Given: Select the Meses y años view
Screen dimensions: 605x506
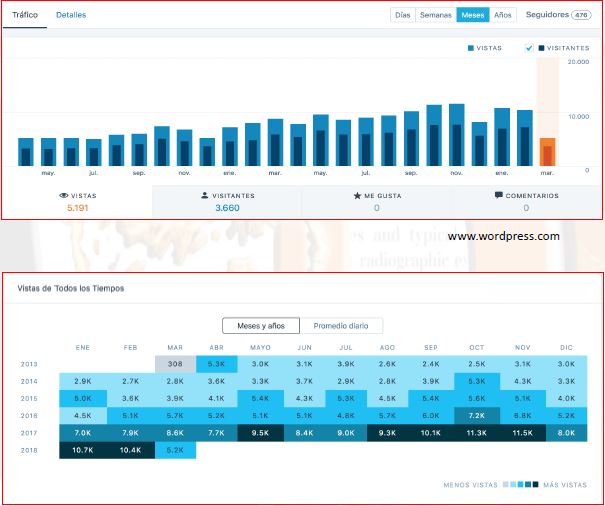Looking at the screenshot, I should [261, 326].
